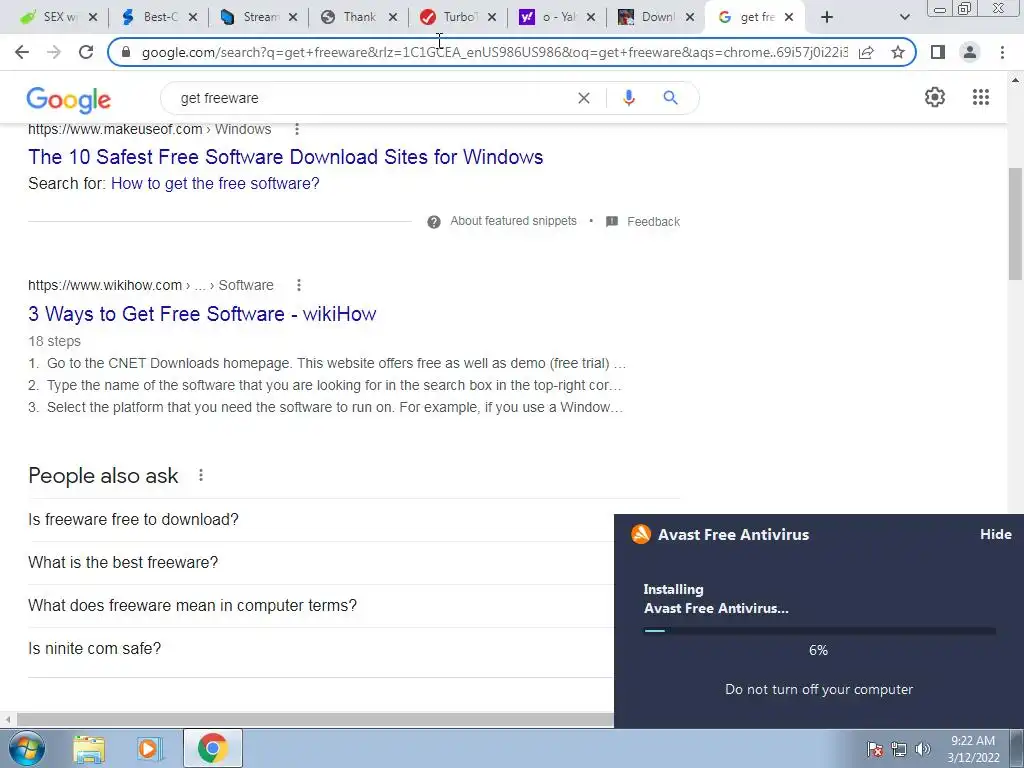Start voice search with the microphone

tap(629, 98)
